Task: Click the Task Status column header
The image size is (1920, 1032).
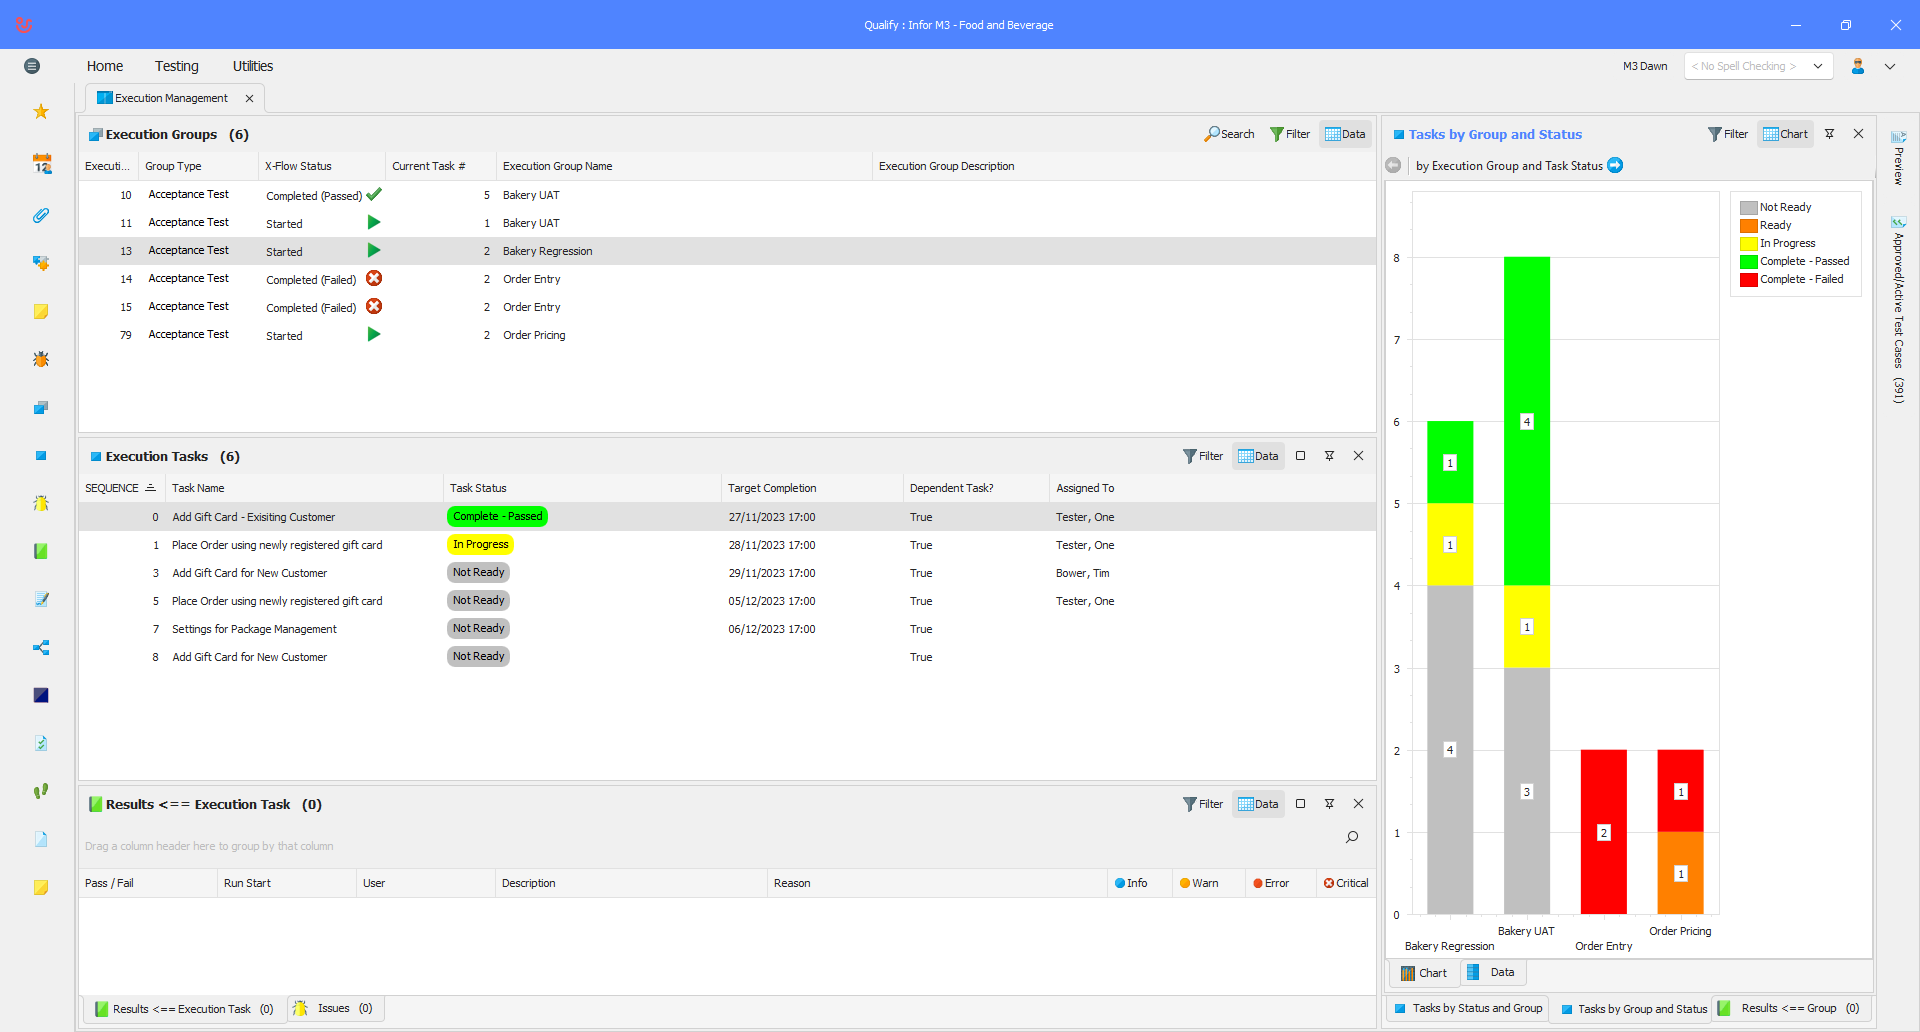Action: pos(582,488)
